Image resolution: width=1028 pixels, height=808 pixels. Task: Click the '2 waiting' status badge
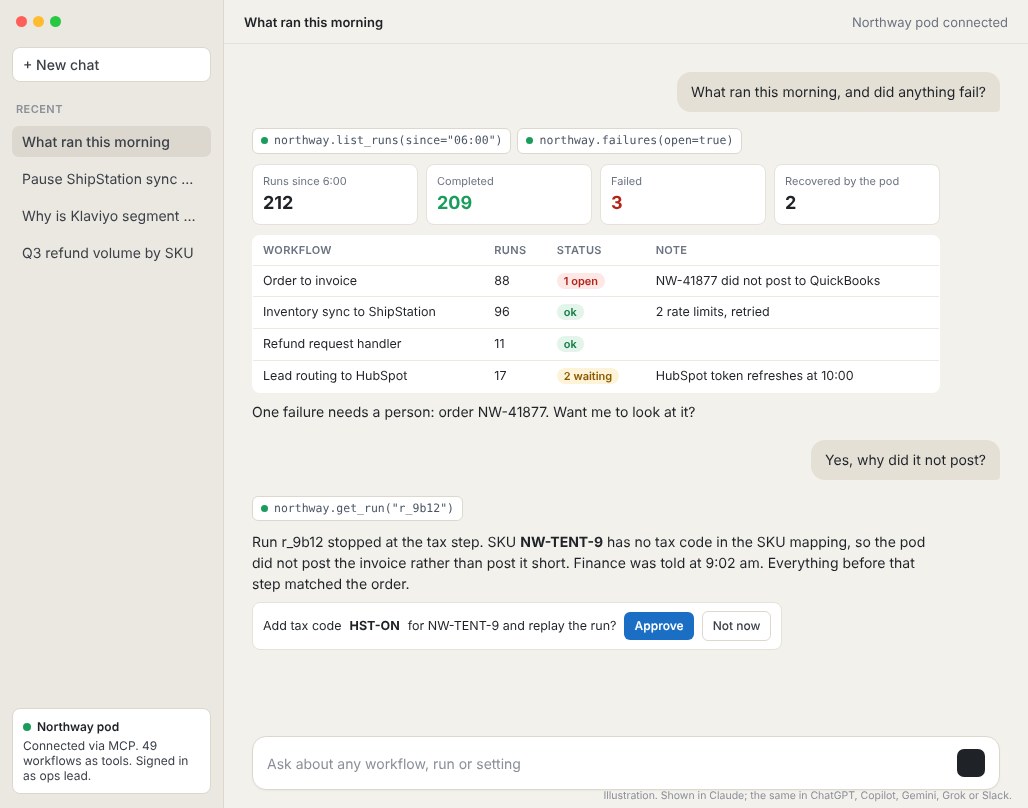coord(587,376)
